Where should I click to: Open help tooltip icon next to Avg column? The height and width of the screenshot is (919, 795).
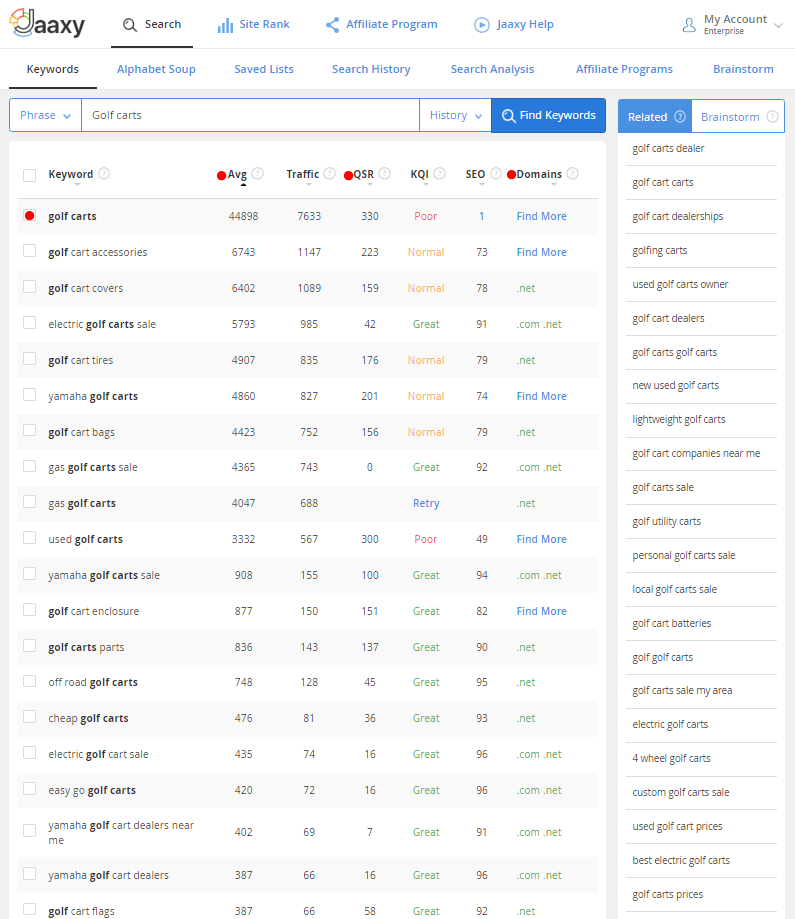point(257,173)
